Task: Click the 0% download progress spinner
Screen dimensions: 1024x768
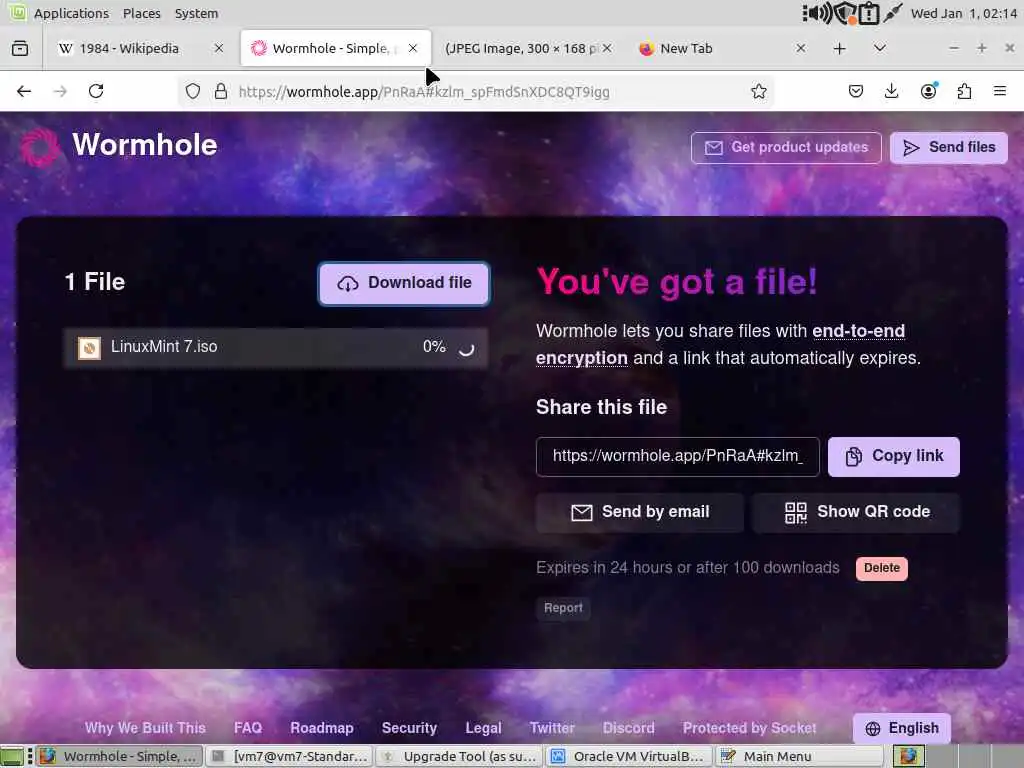Action: [466, 348]
